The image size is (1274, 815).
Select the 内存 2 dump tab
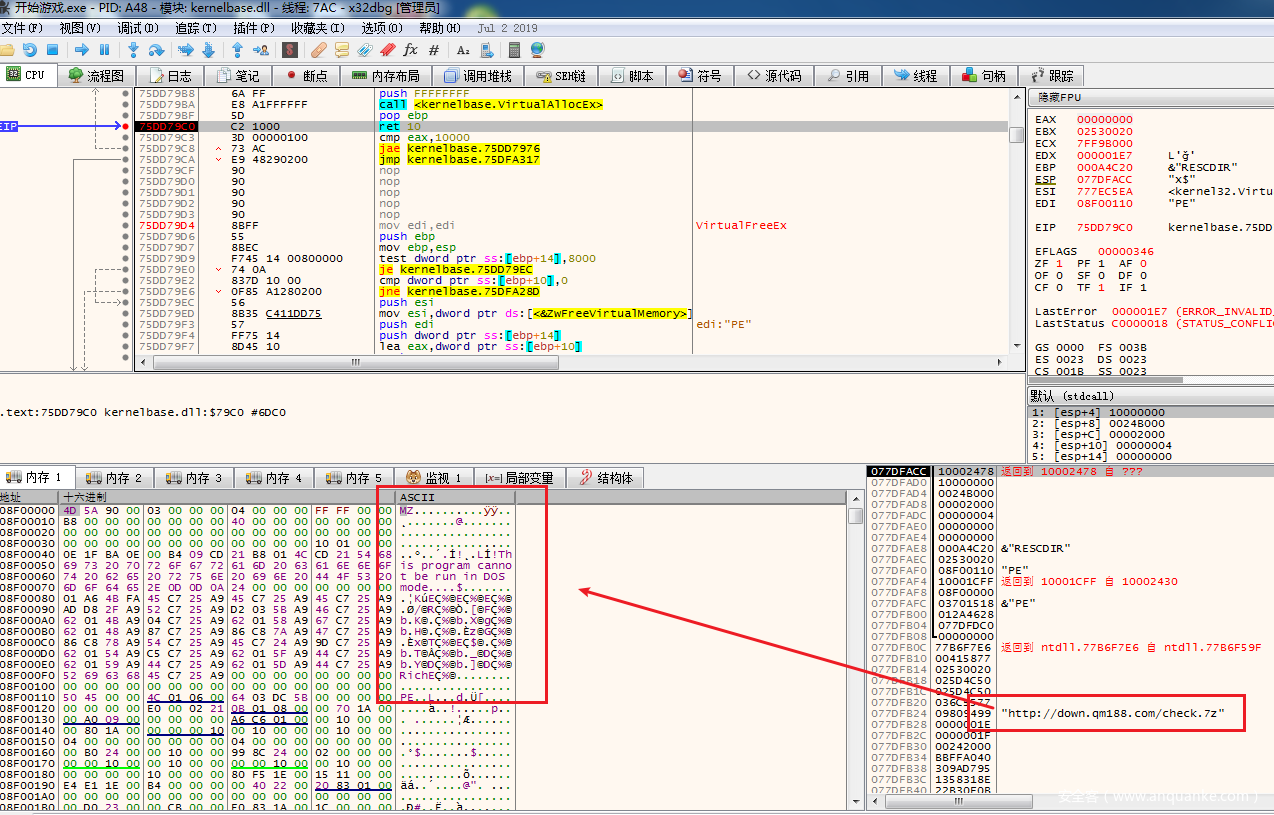[x=114, y=478]
